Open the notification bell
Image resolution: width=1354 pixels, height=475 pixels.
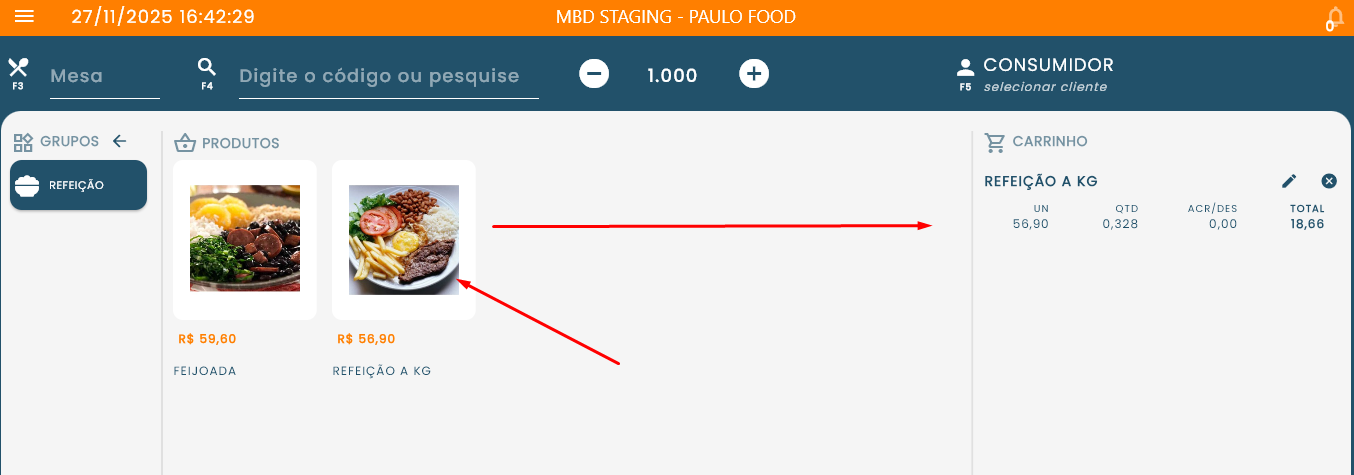(x=1335, y=18)
